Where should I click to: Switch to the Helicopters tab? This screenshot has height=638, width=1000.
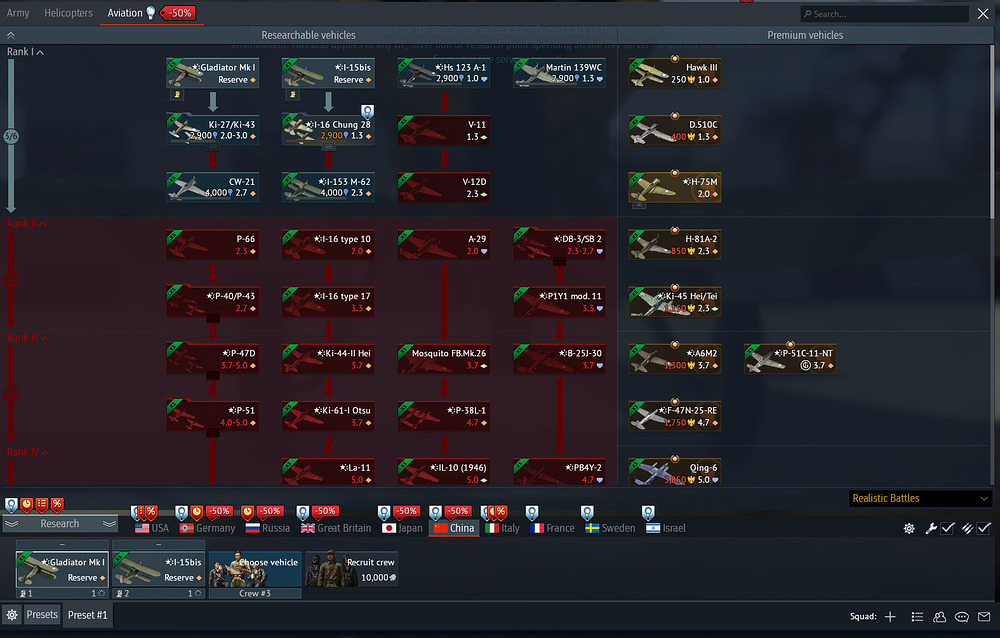point(68,13)
